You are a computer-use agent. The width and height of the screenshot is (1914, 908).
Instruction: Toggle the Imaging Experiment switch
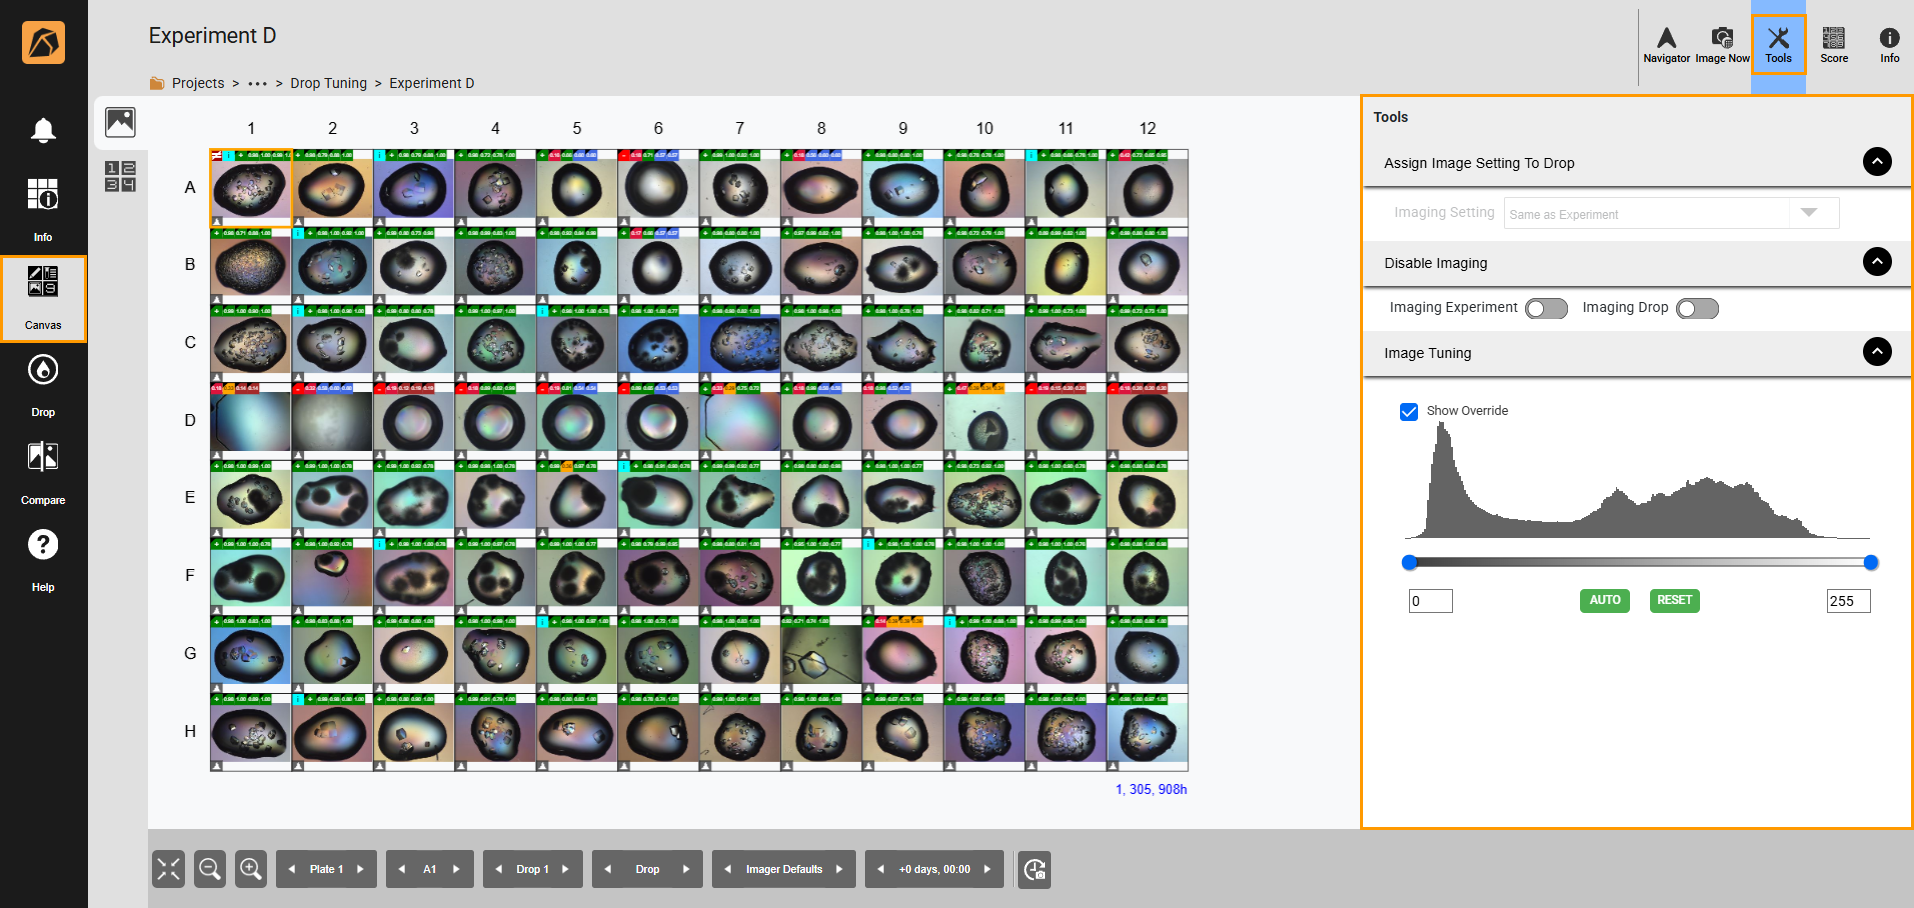pos(1546,309)
